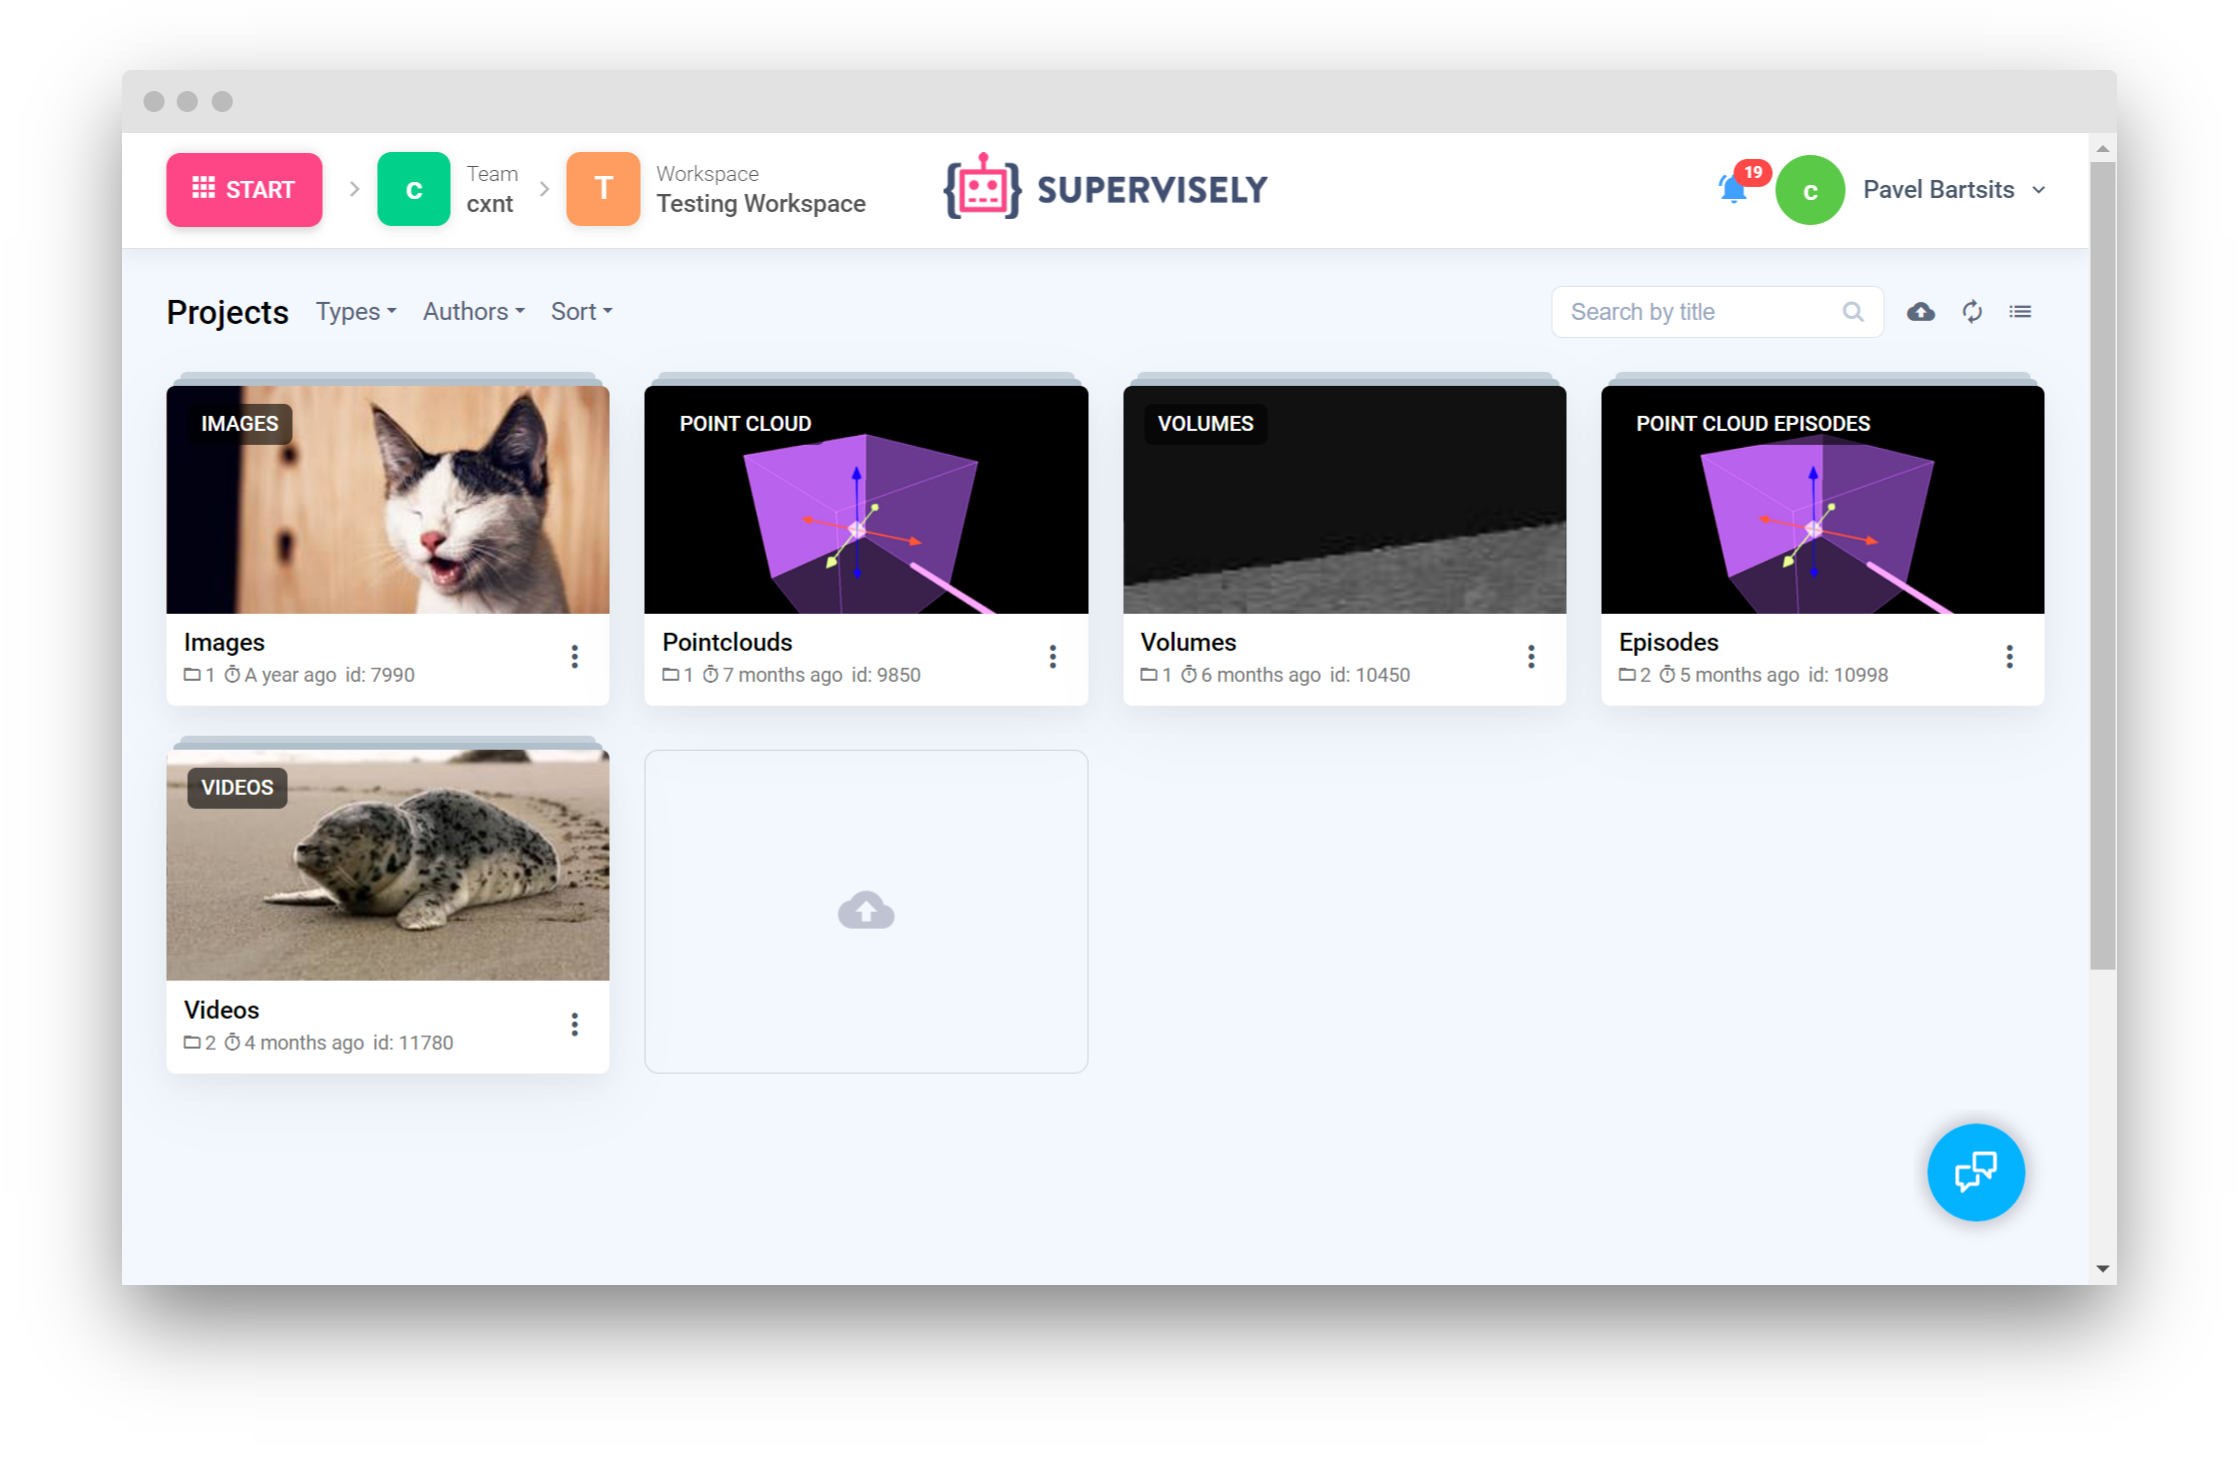Click the 'id: 11780' text

(413, 1043)
